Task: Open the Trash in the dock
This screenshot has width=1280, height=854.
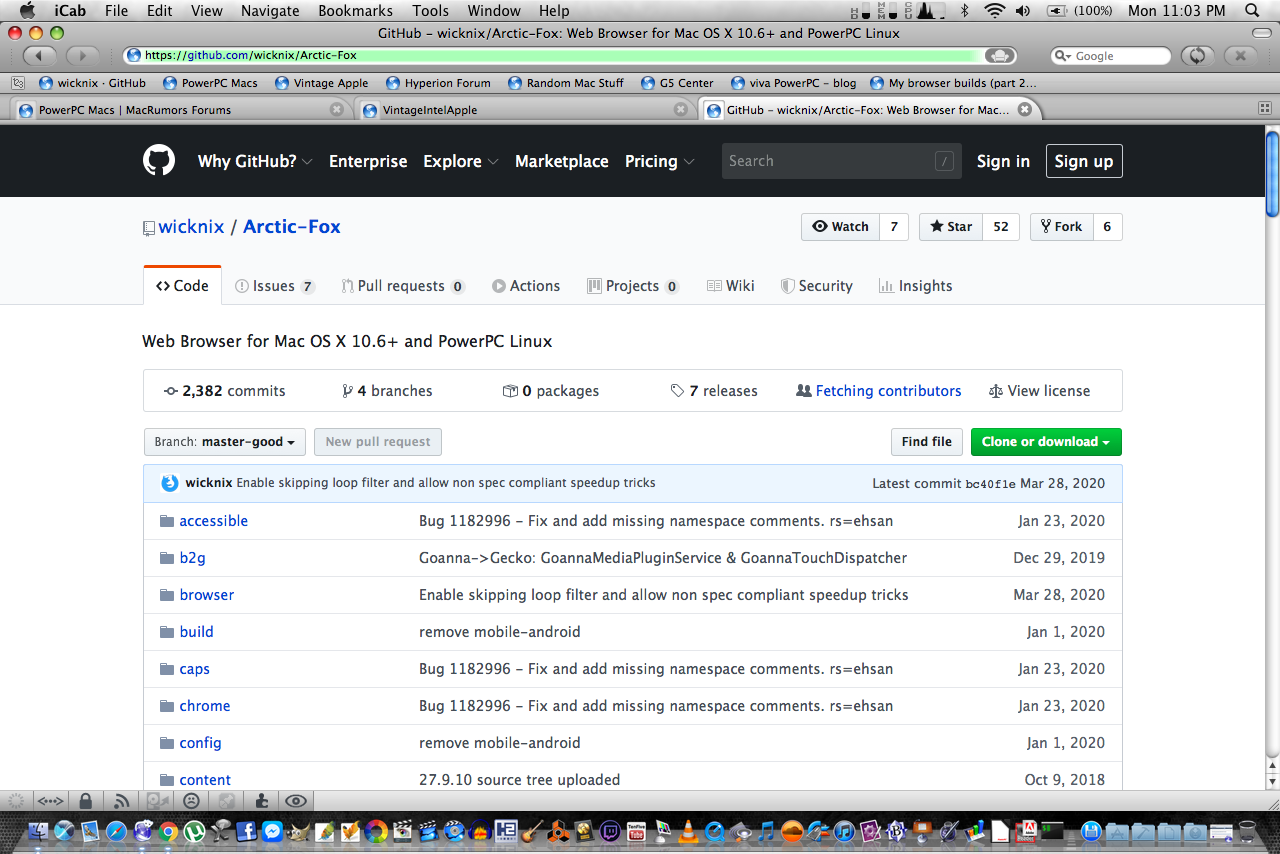Action: 1247,831
